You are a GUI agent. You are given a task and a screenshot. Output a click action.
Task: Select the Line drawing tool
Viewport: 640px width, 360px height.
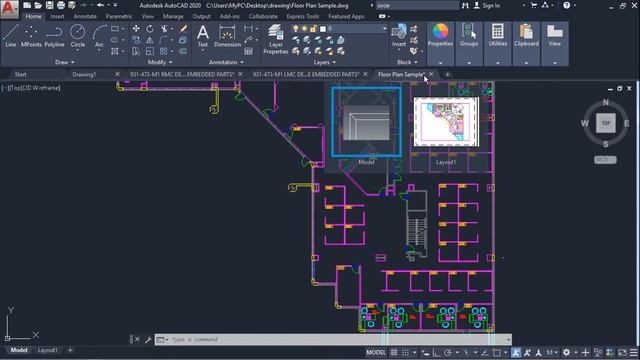[11, 36]
